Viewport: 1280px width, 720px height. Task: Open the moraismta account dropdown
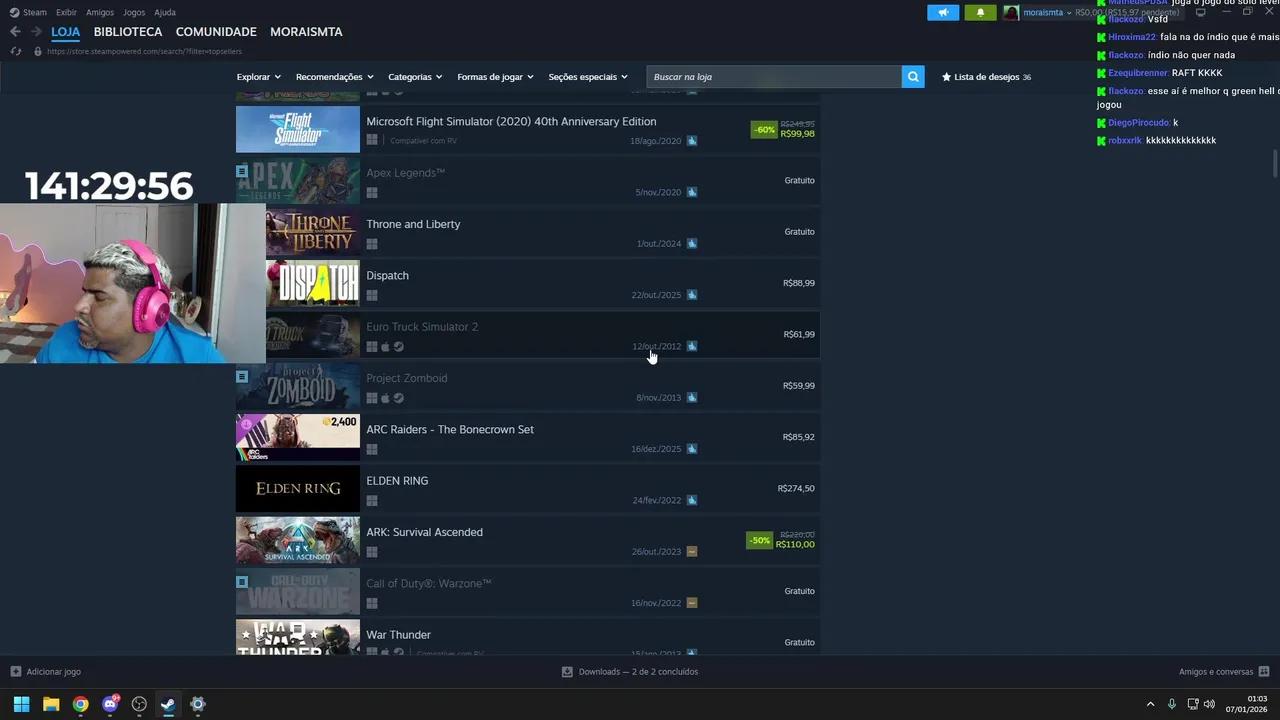click(1047, 13)
